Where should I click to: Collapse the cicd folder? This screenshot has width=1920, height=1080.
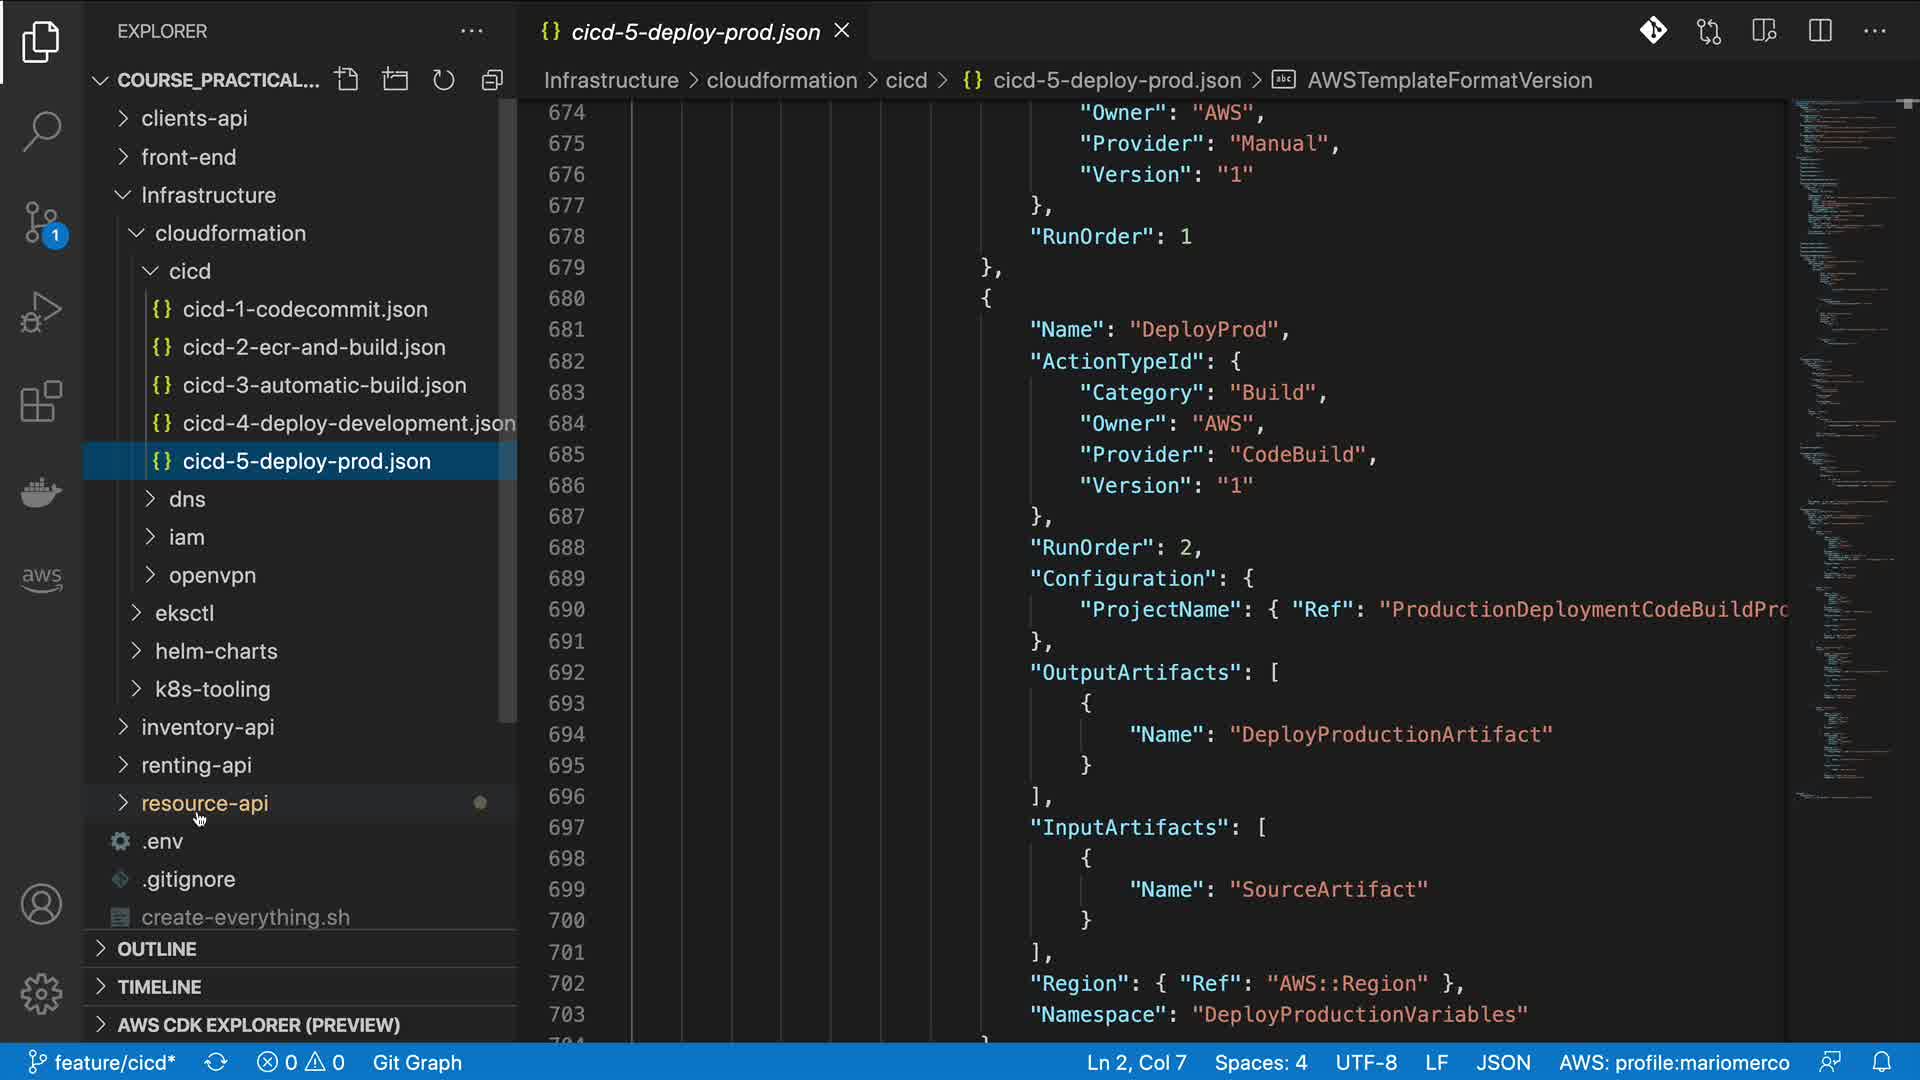(189, 271)
